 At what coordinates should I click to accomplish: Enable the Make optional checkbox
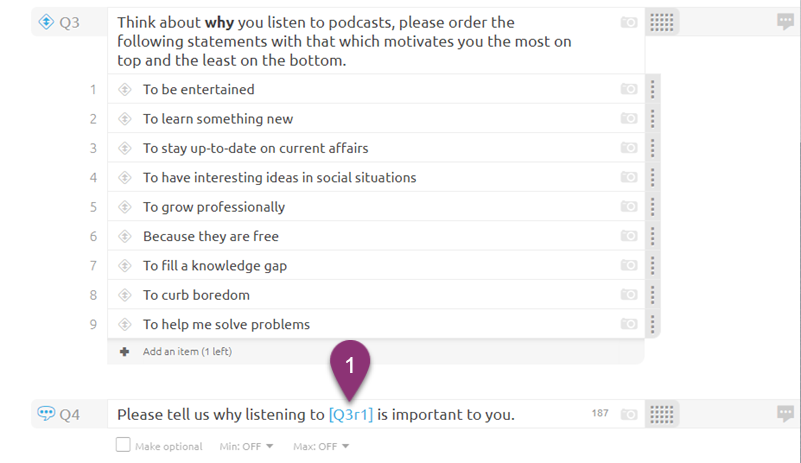pos(123,445)
